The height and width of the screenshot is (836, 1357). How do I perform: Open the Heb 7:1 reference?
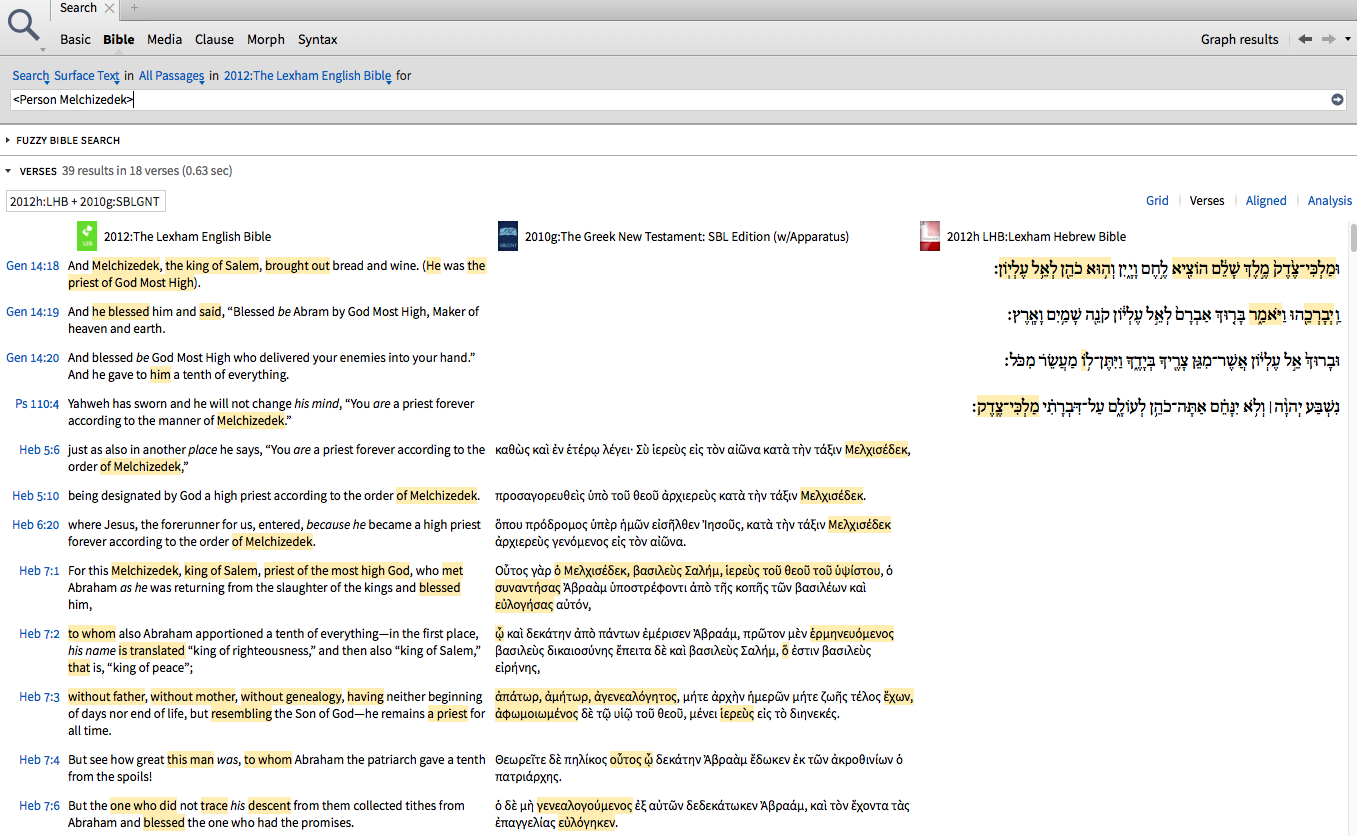[x=39, y=571]
